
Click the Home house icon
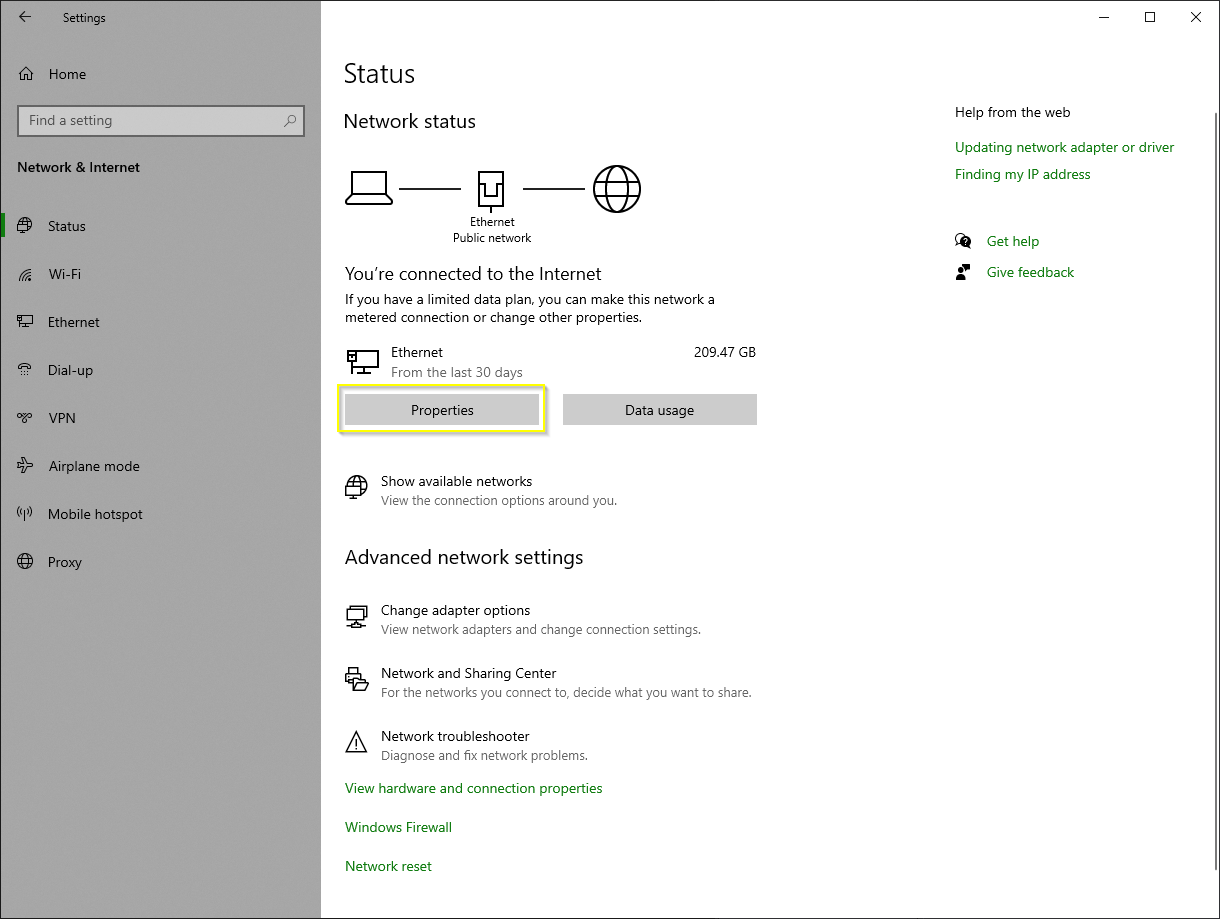(27, 74)
